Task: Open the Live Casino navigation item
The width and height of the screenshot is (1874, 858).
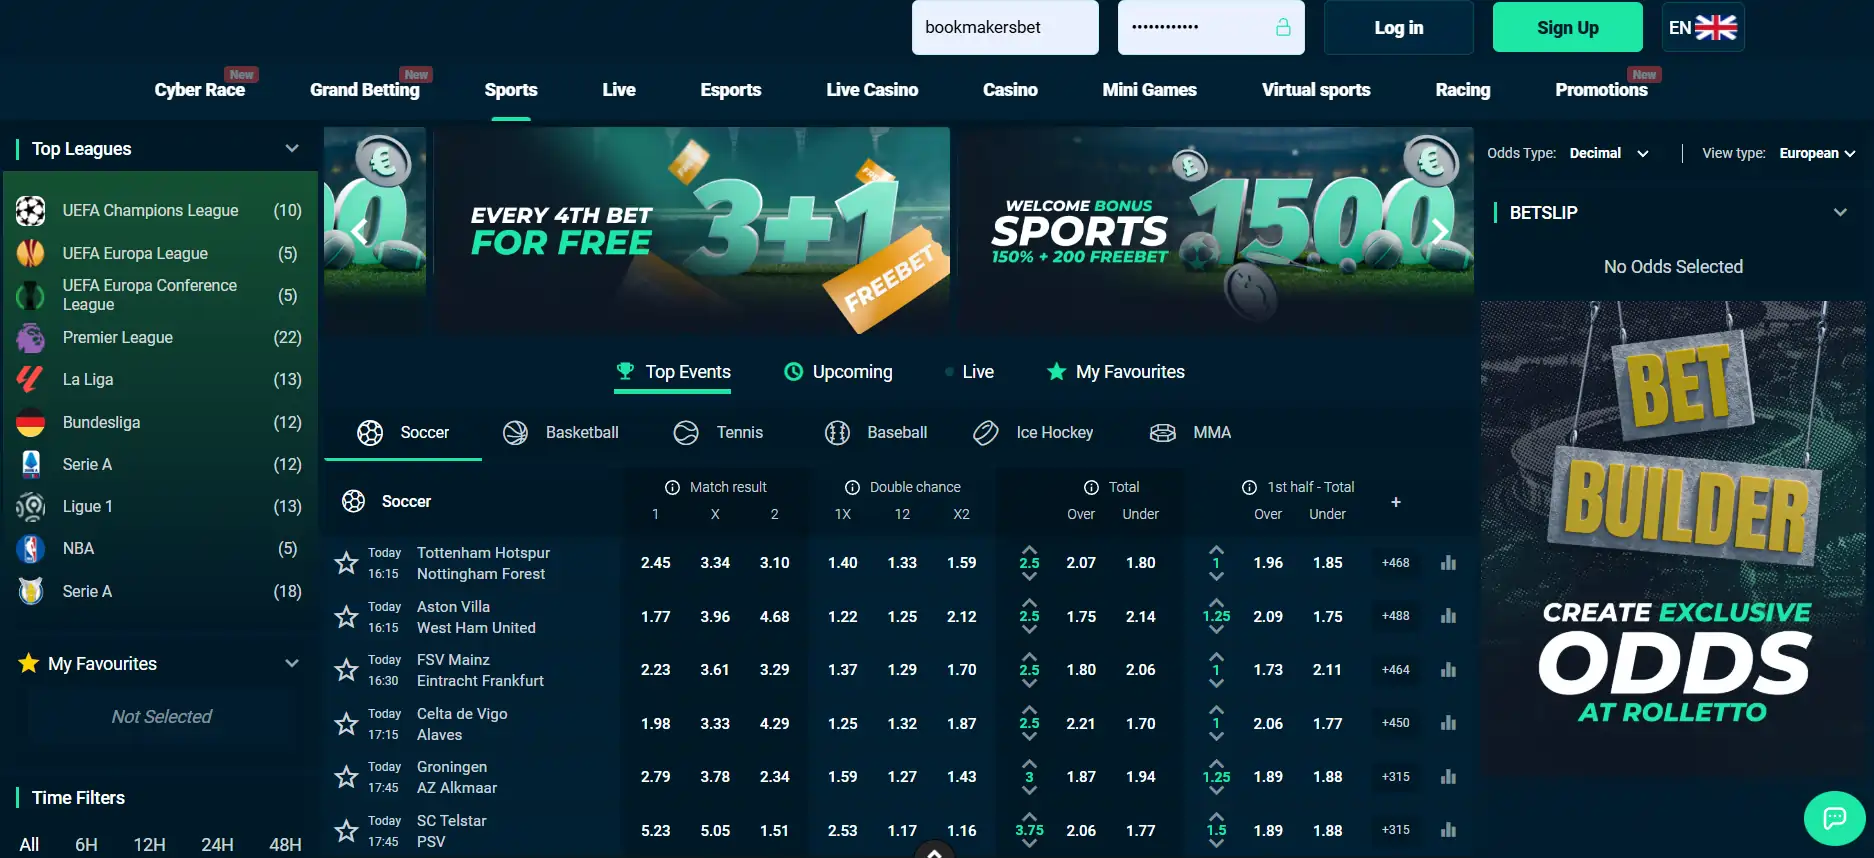Action: click(872, 90)
